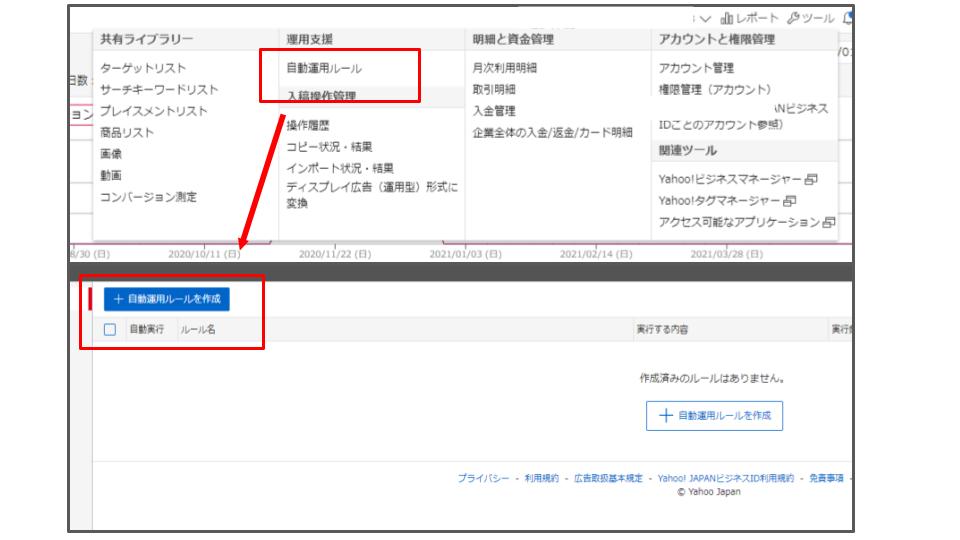The height and width of the screenshot is (540, 960).
Task: Open アカウント管理 menu entry
Action: 696,68
